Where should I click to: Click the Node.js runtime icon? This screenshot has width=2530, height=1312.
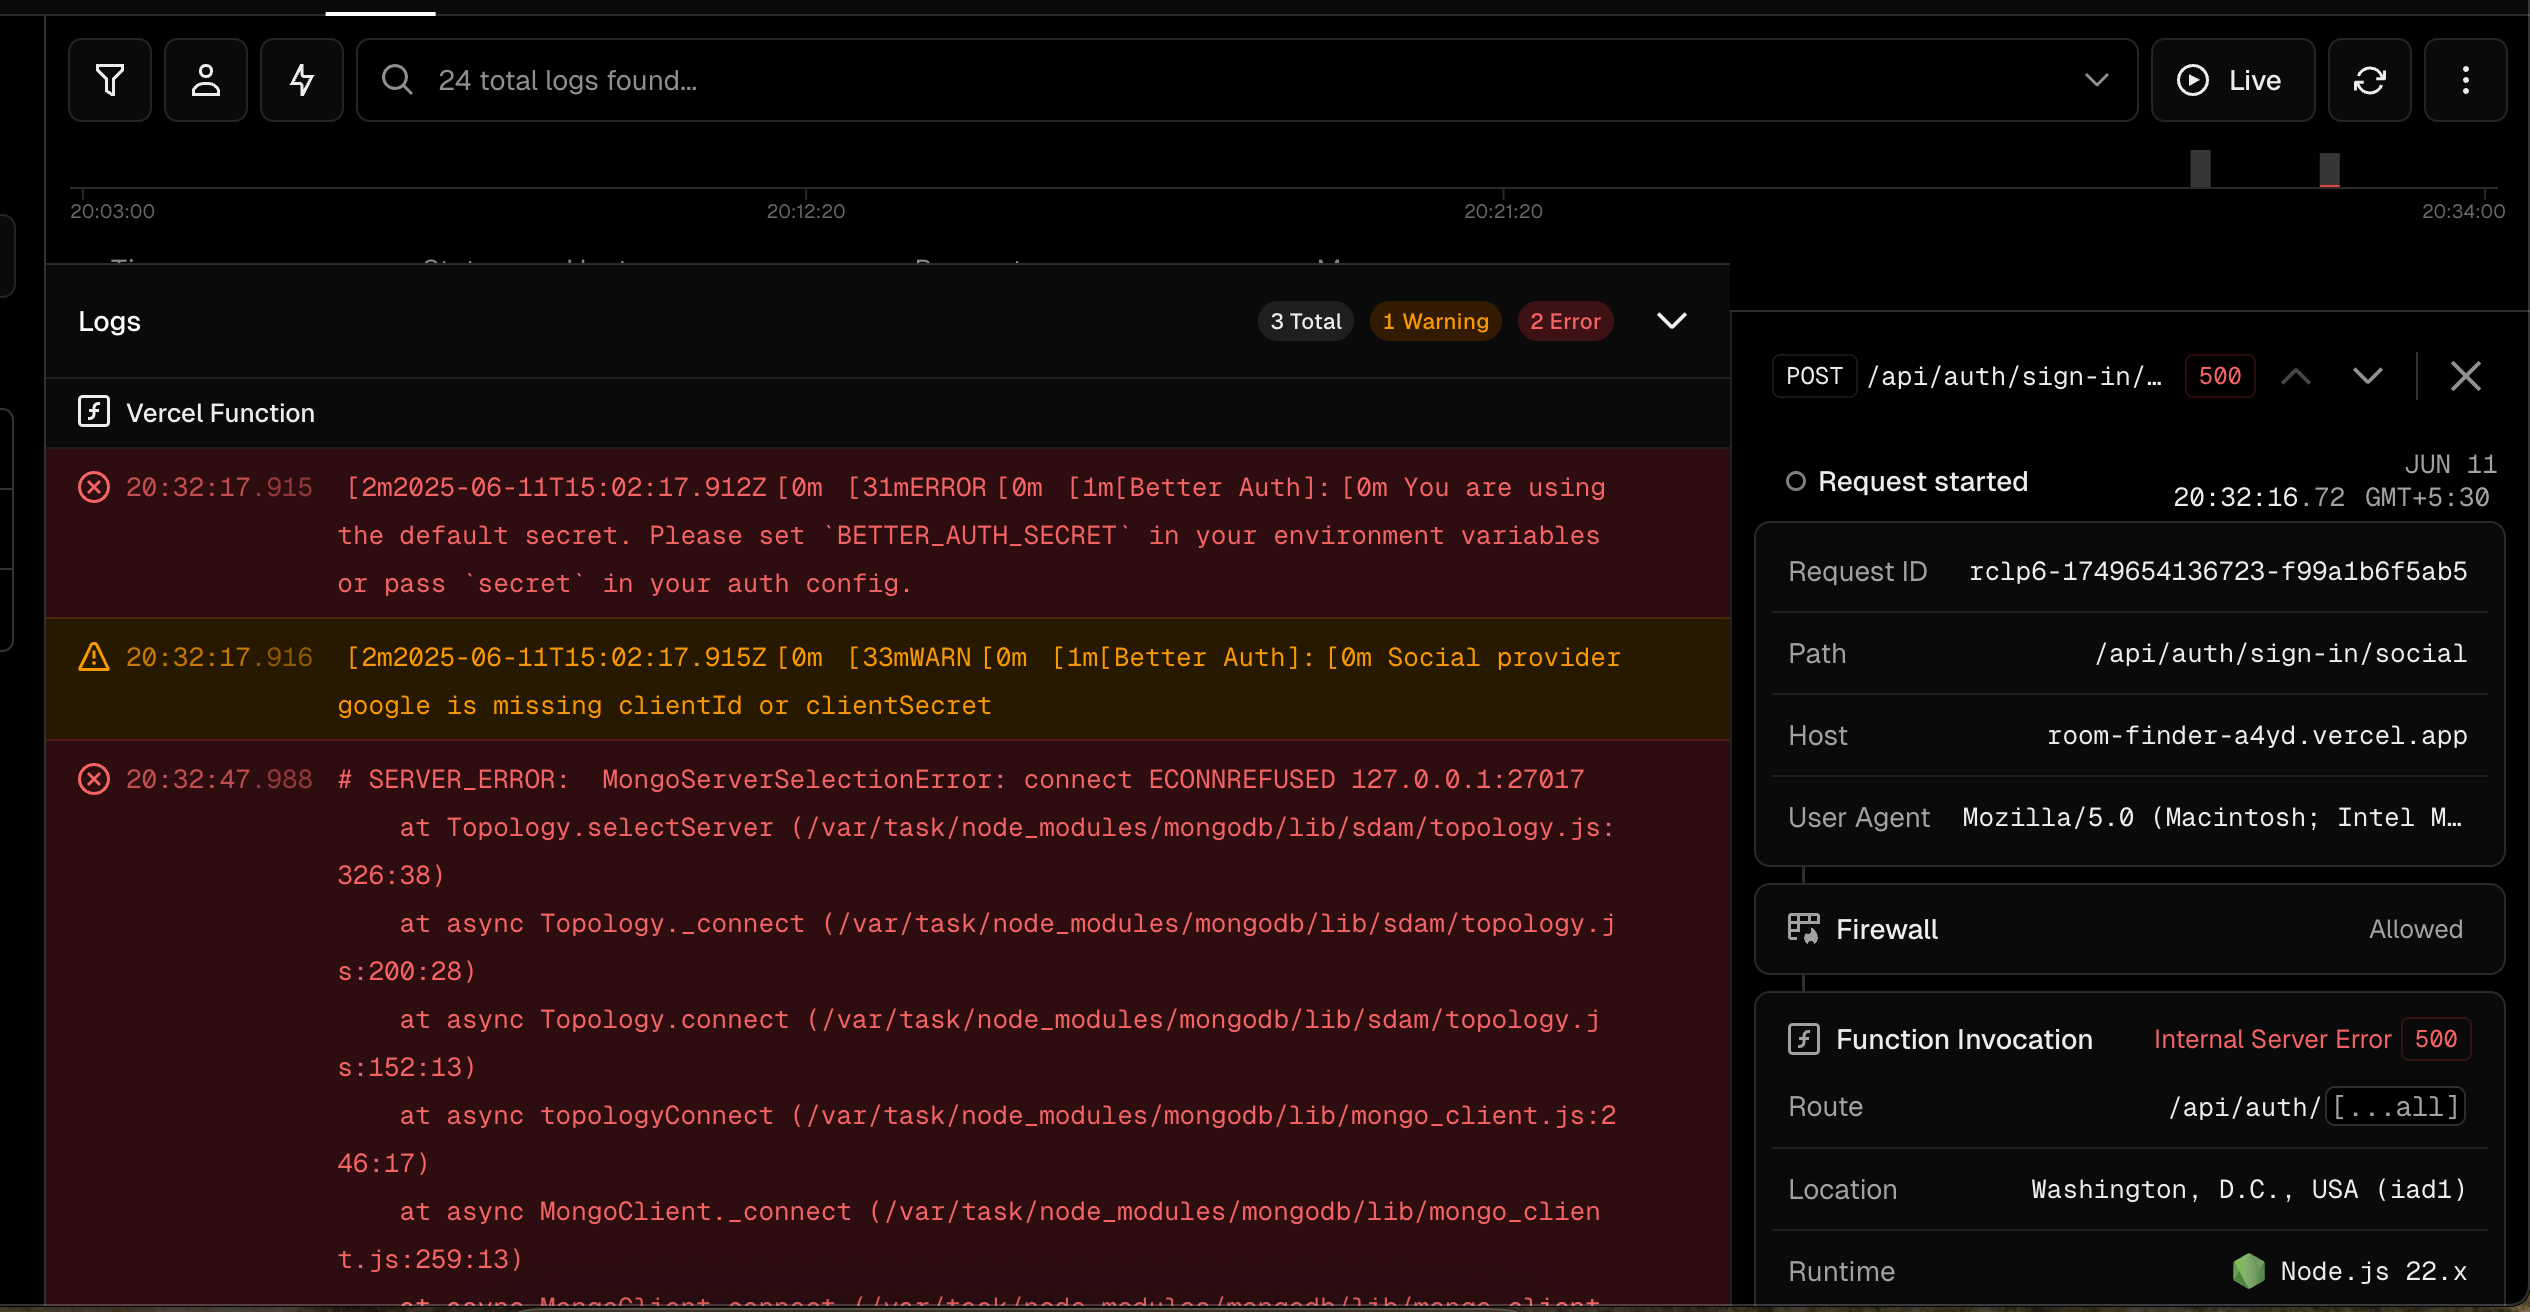(2248, 1271)
